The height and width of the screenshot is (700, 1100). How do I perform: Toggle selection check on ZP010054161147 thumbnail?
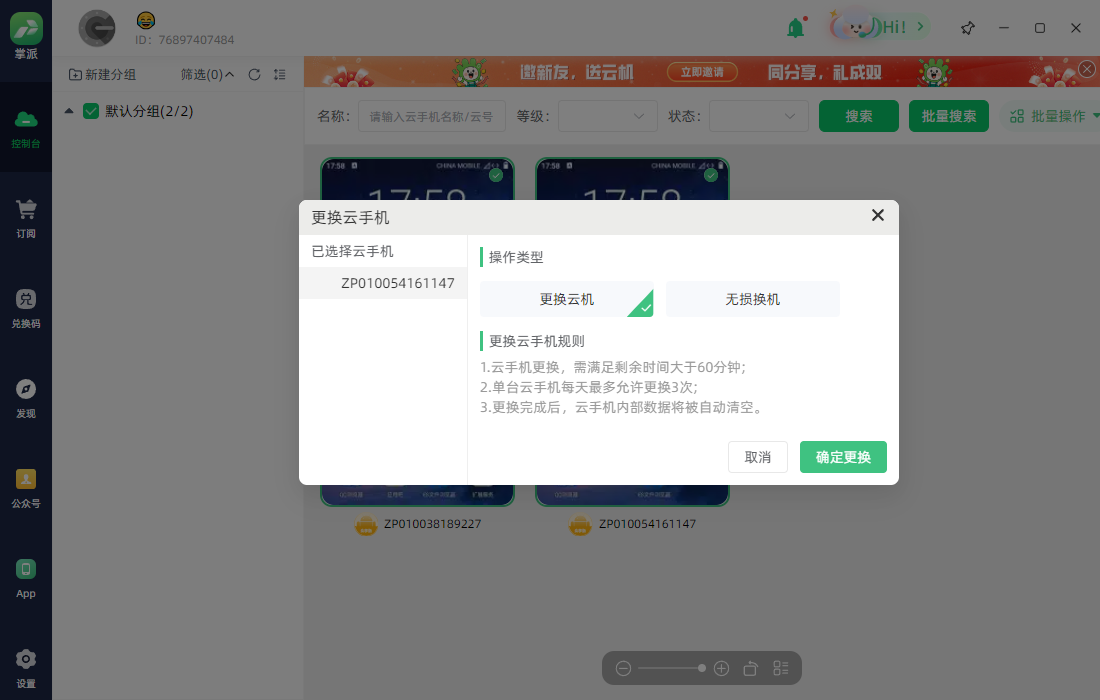click(x=711, y=175)
